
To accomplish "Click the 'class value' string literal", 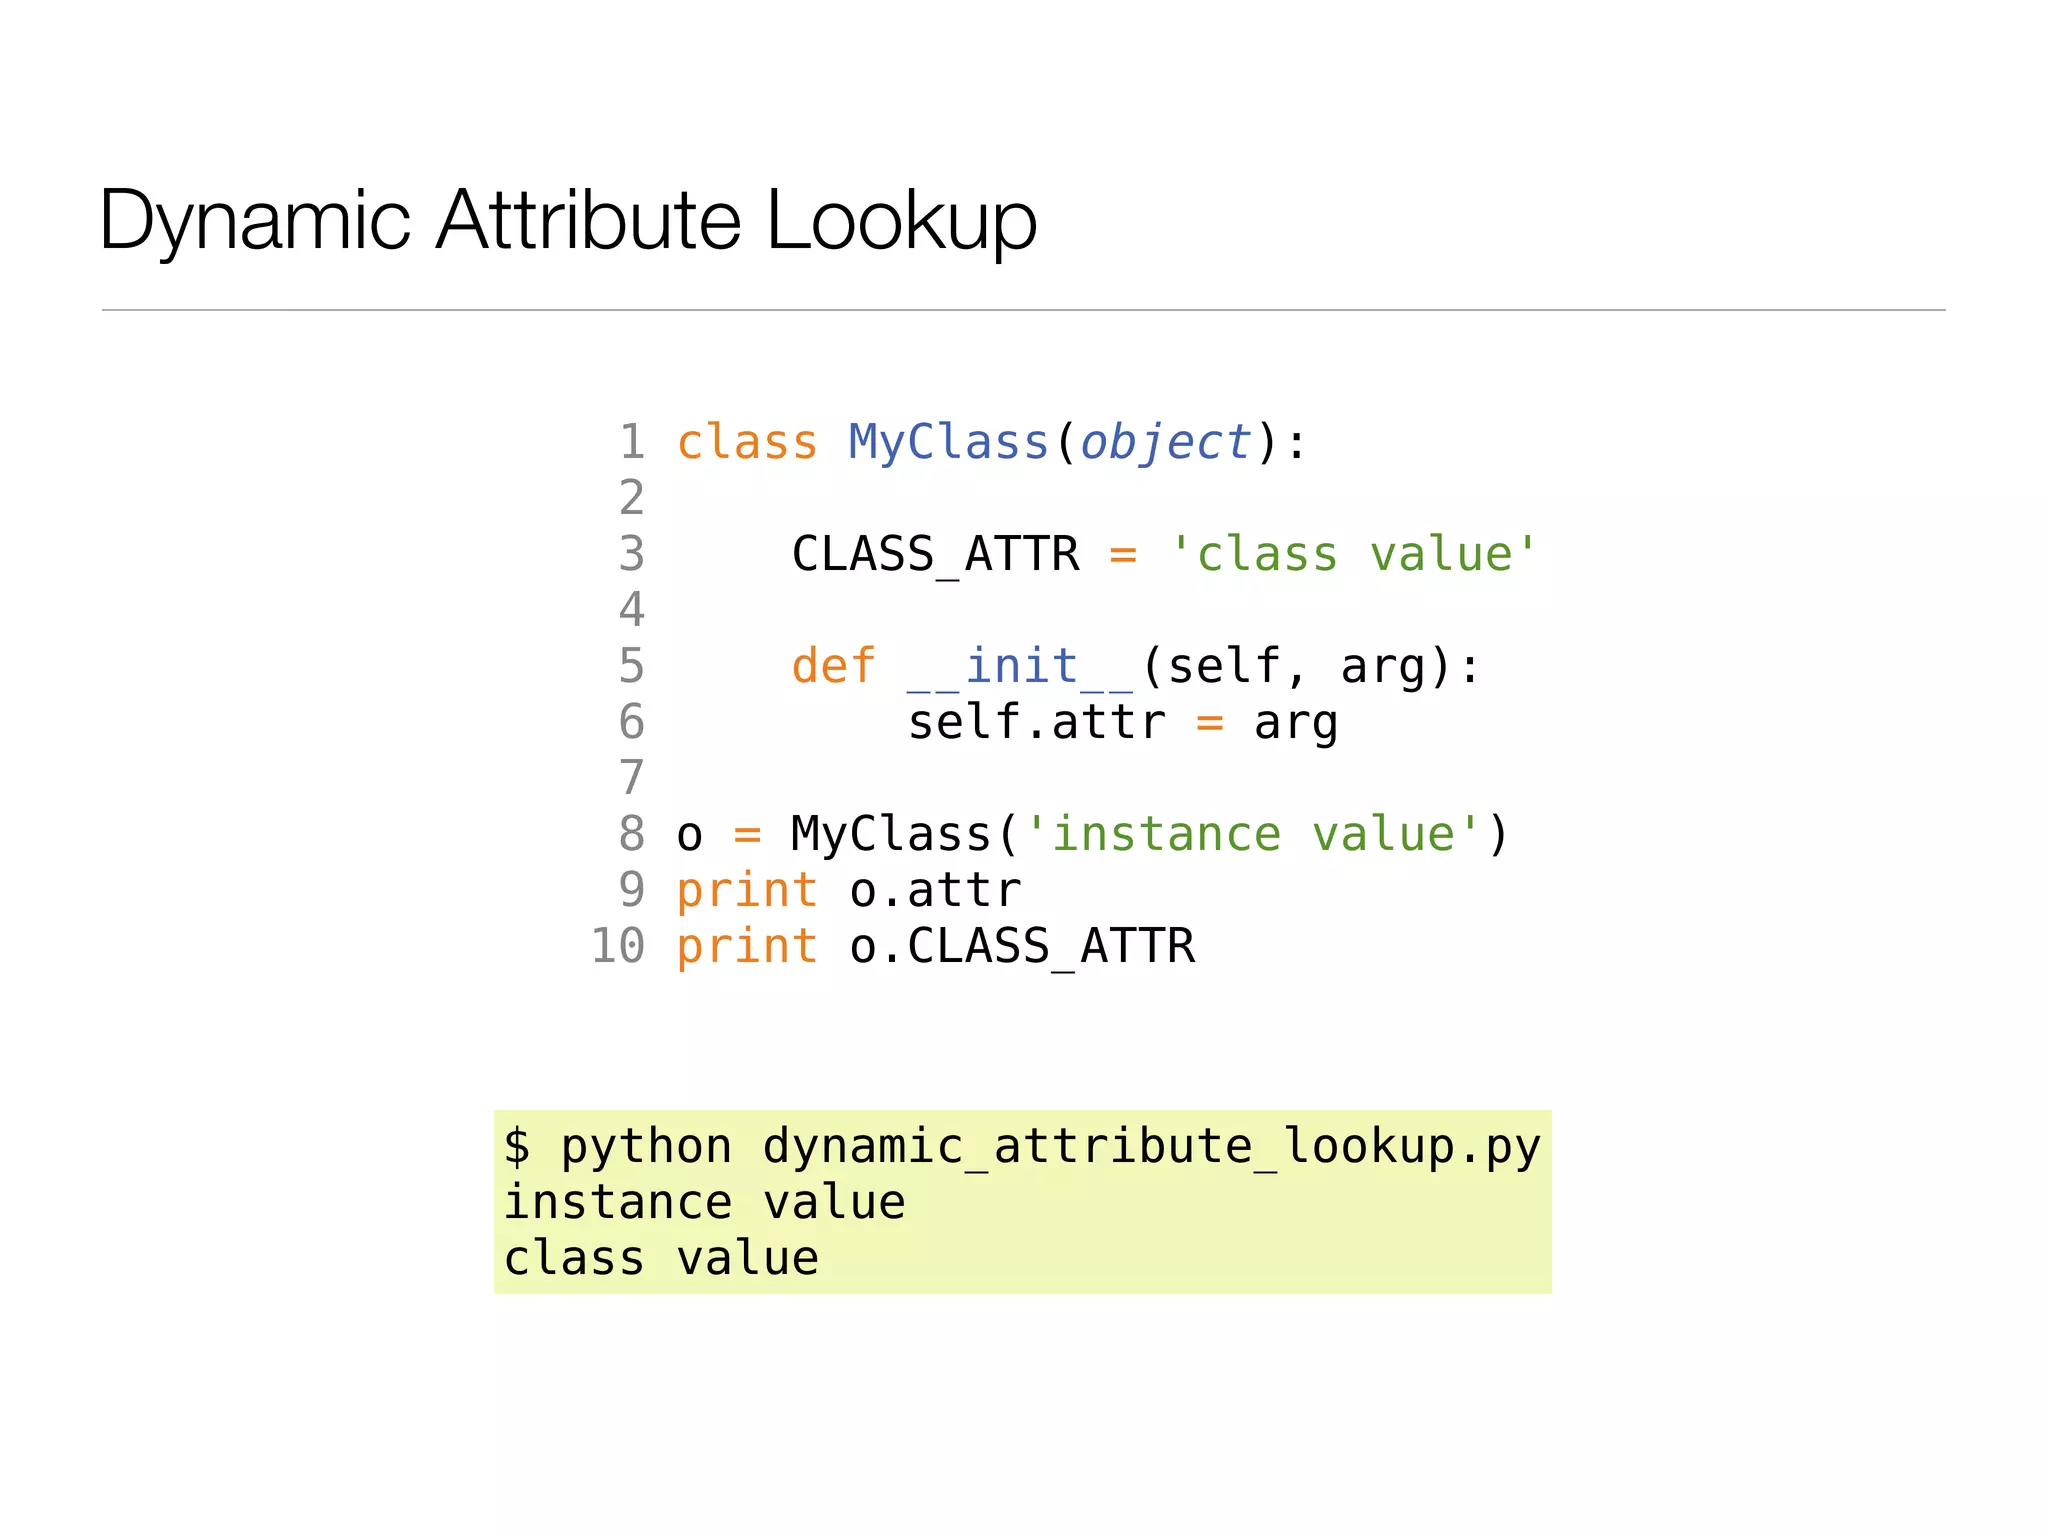I will (x=1353, y=554).
